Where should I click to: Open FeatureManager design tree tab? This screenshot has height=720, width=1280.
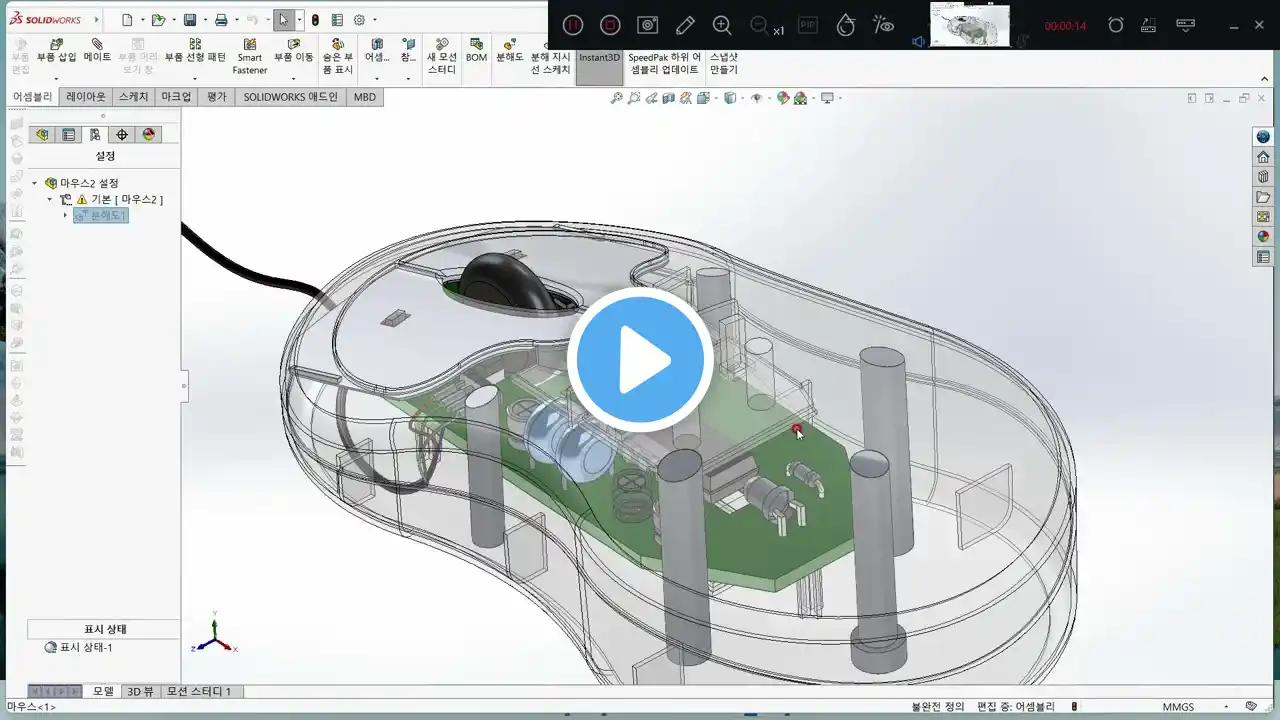pyautogui.click(x=42, y=135)
